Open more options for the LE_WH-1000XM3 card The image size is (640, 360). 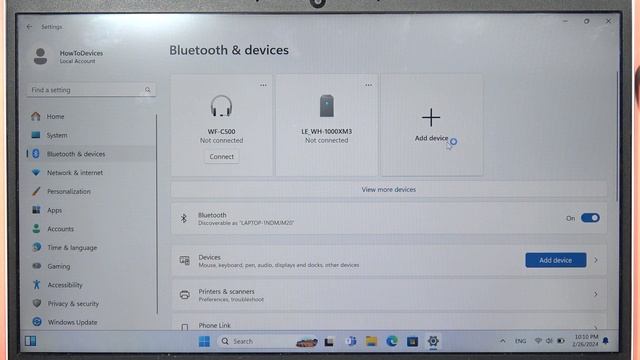[369, 85]
